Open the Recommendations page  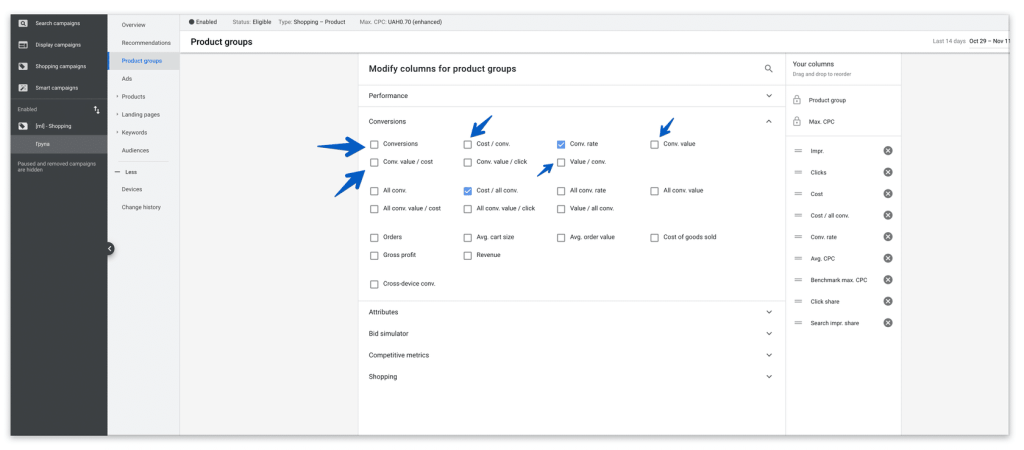[x=145, y=43]
